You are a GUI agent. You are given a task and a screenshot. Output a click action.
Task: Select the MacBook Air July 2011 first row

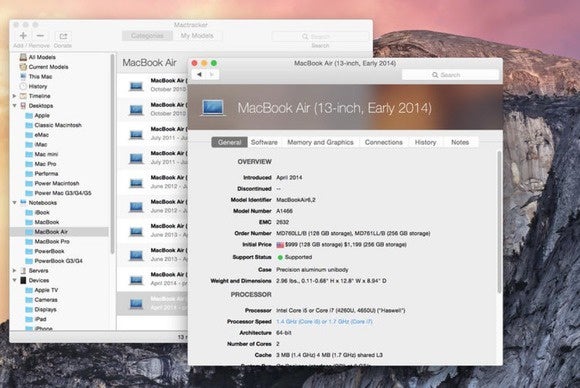point(152,134)
